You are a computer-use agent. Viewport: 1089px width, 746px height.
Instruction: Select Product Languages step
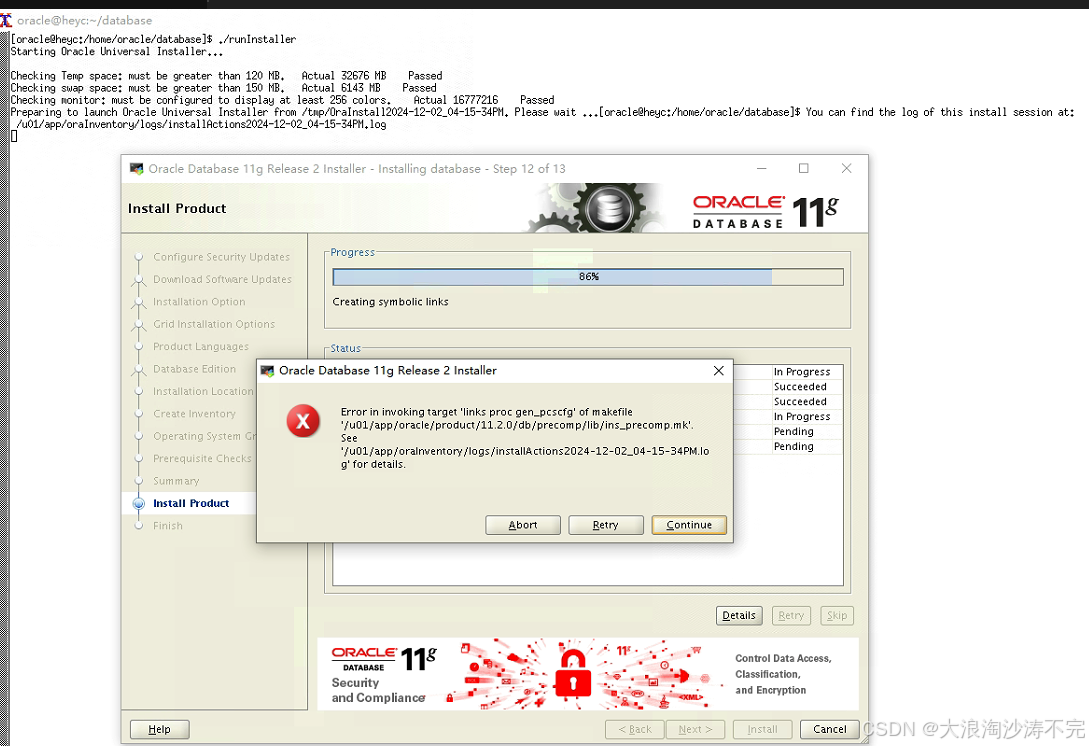[x=201, y=346]
